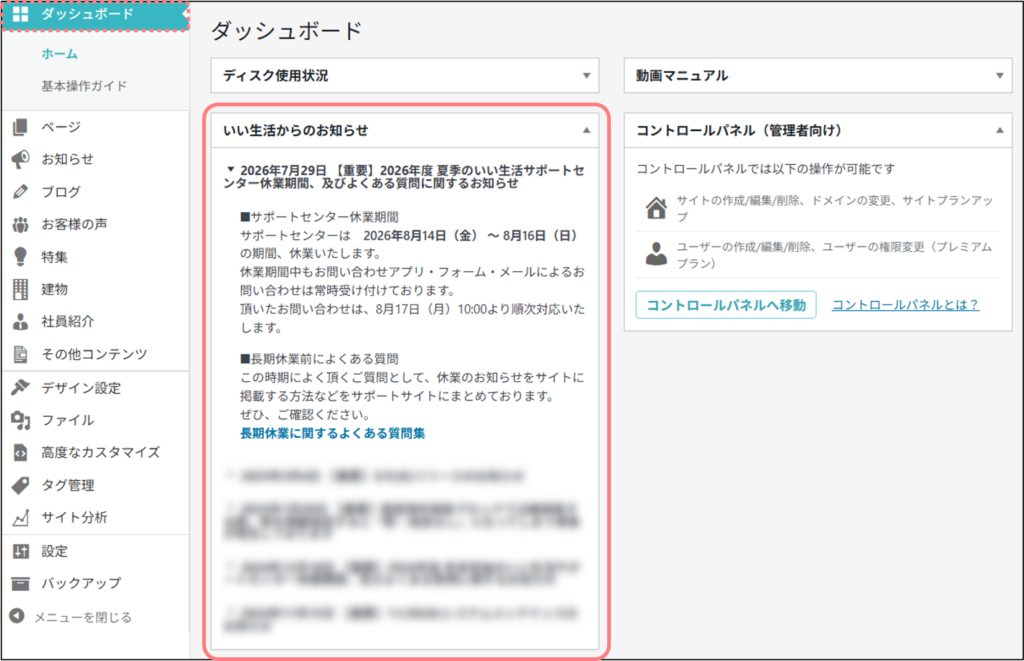Collapse the 2026年7月29日 notice triangle
1024x661 pixels.
click(x=231, y=169)
